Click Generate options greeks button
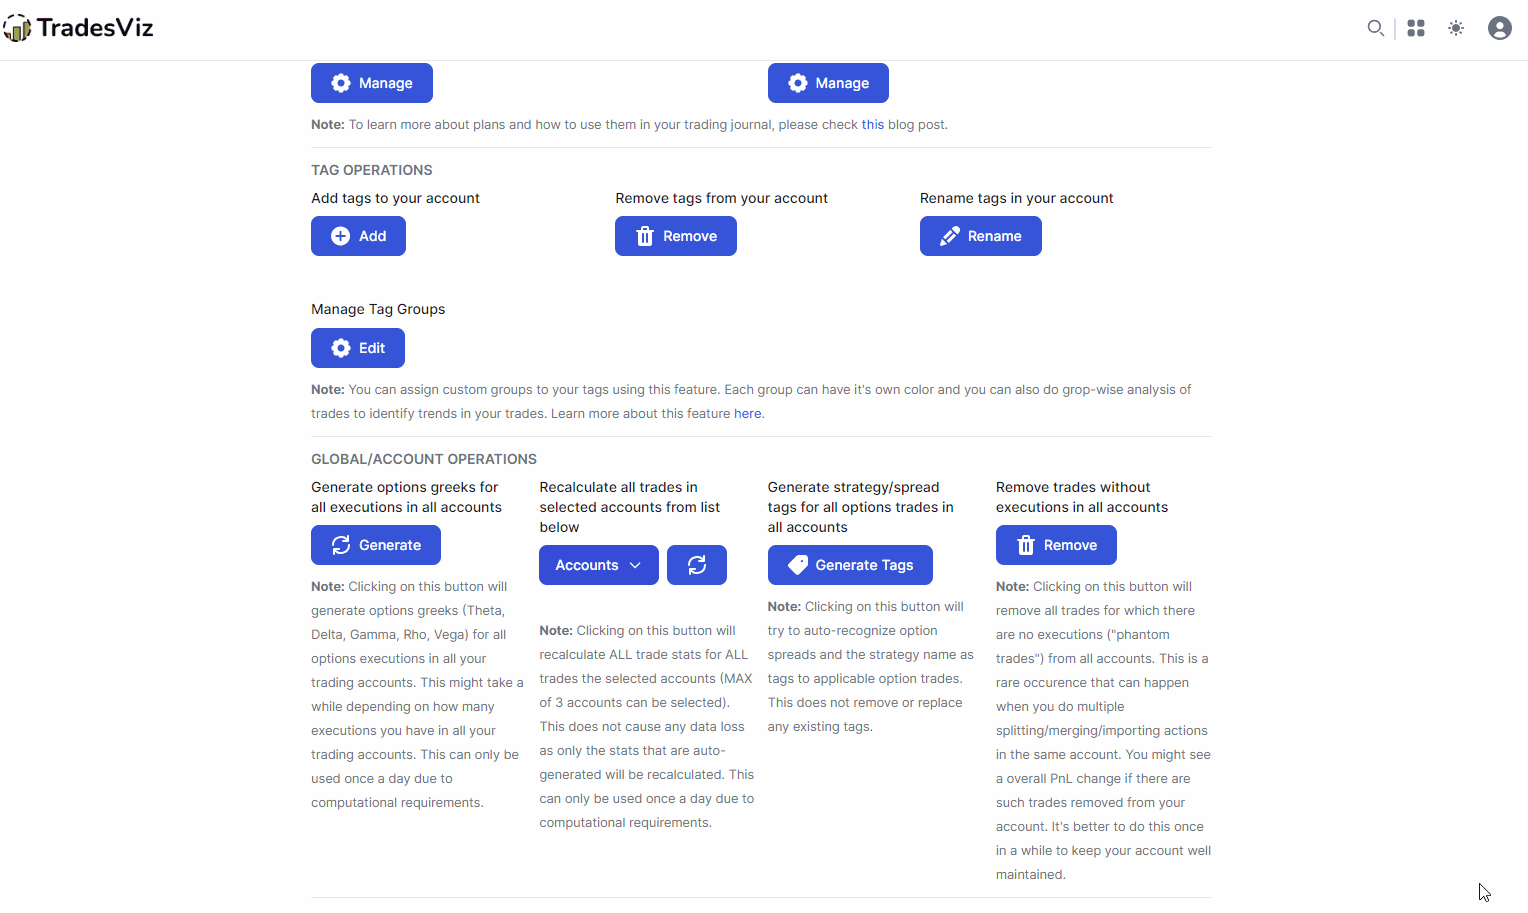Viewport: 1528px width, 913px height. (376, 545)
